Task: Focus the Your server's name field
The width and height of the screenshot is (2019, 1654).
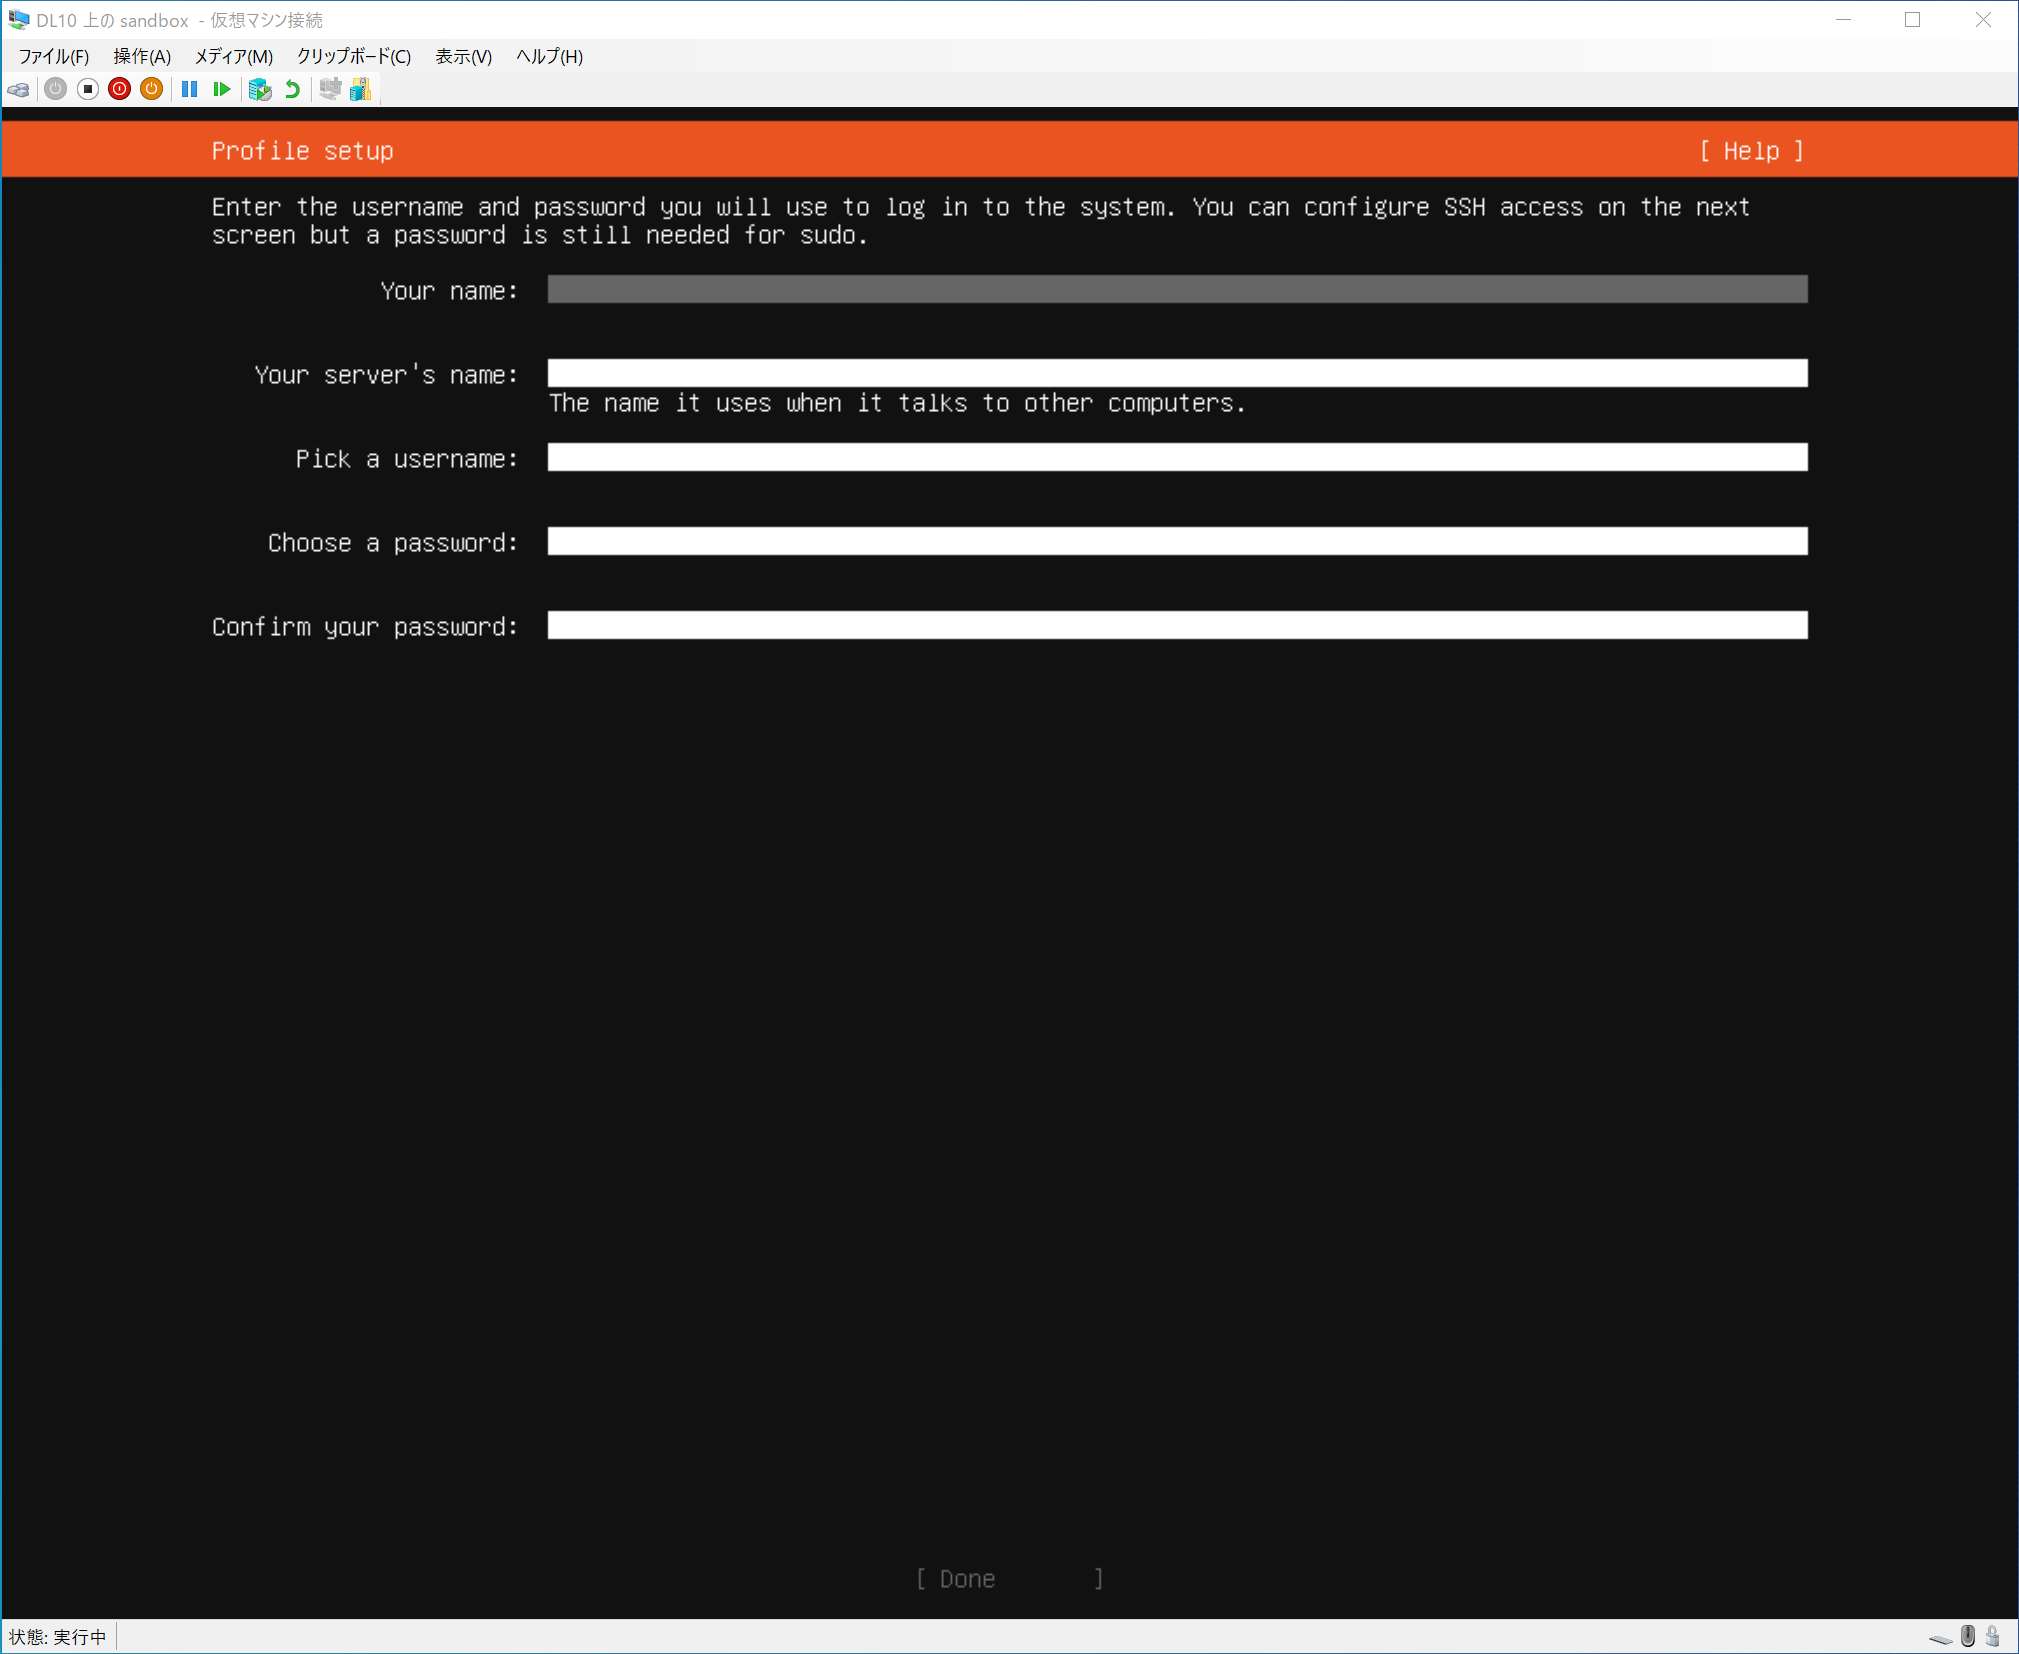Action: [1177, 374]
